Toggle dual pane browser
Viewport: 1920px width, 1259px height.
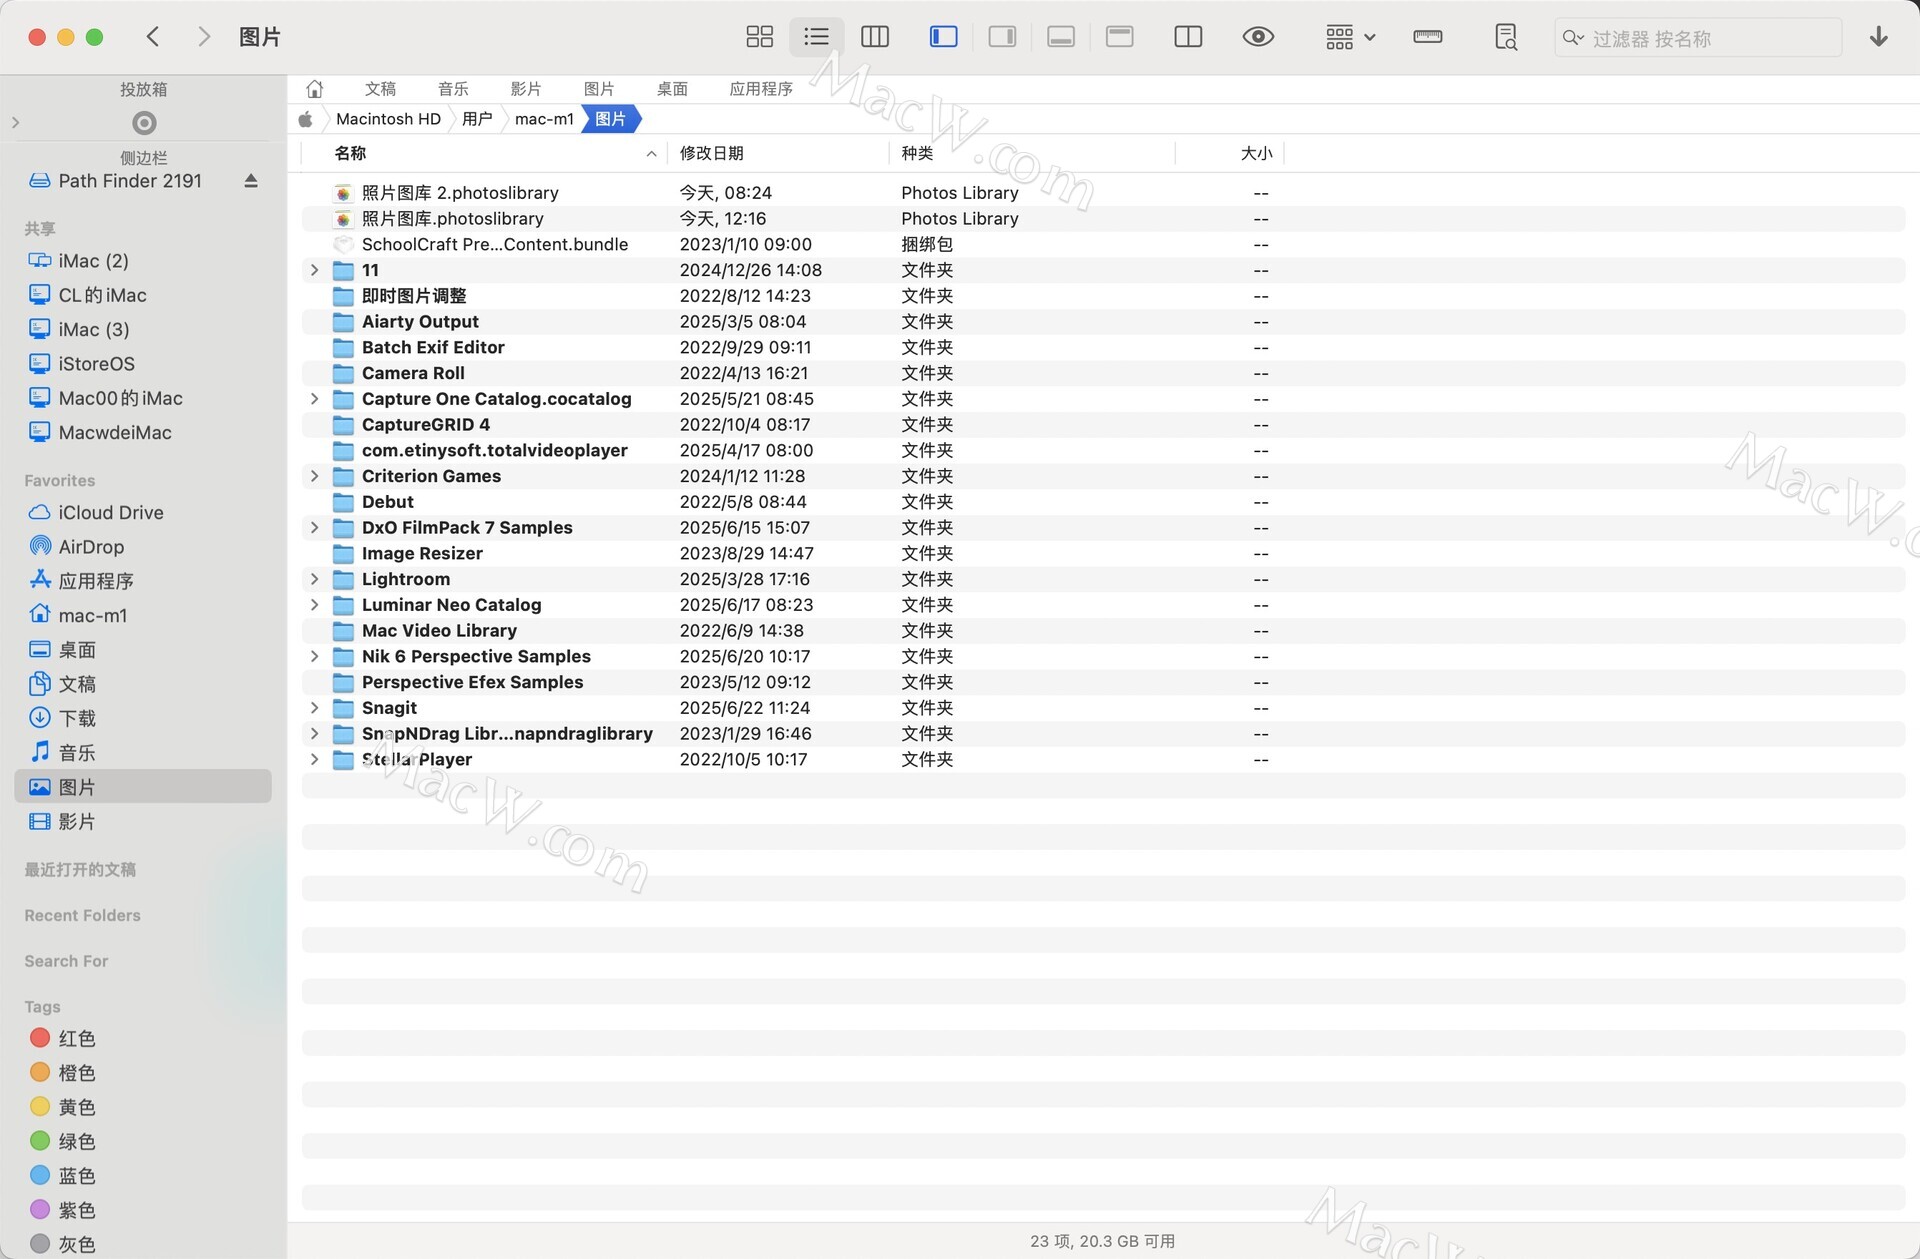point(1188,37)
